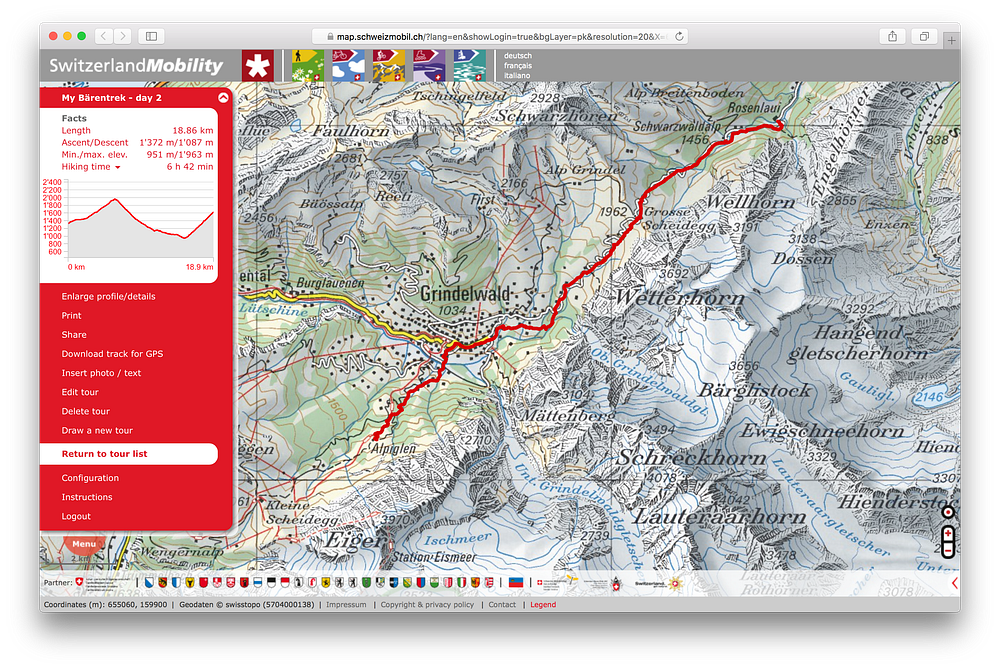Click the Rosenlaui route endpoint marker

click(x=779, y=126)
